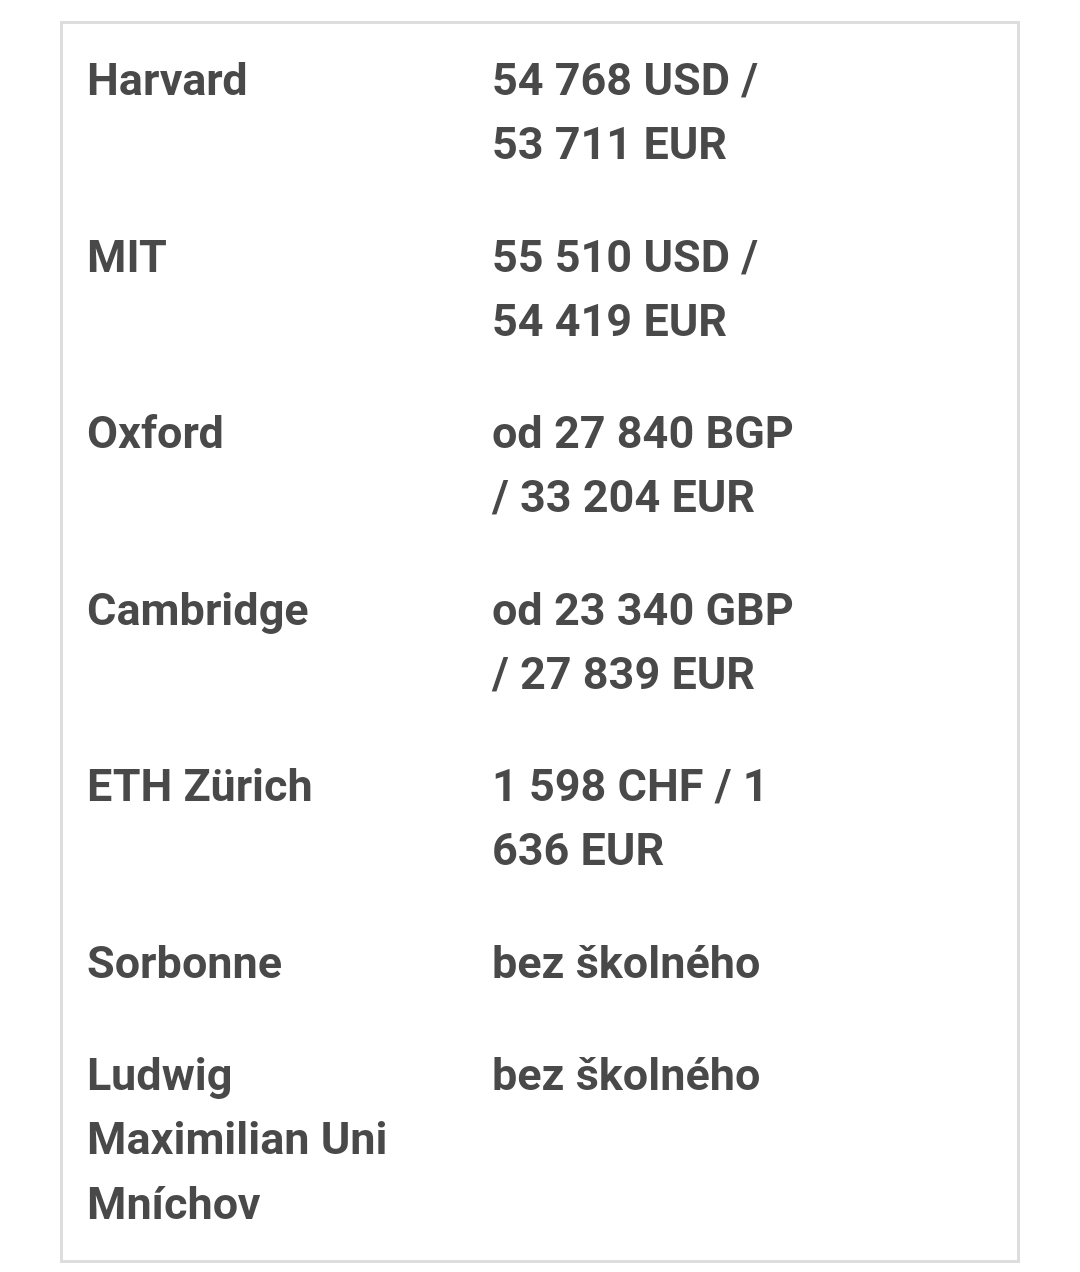Click the ETH Zürich row label
Viewport: 1080px width, 1272px height.
coord(199,786)
